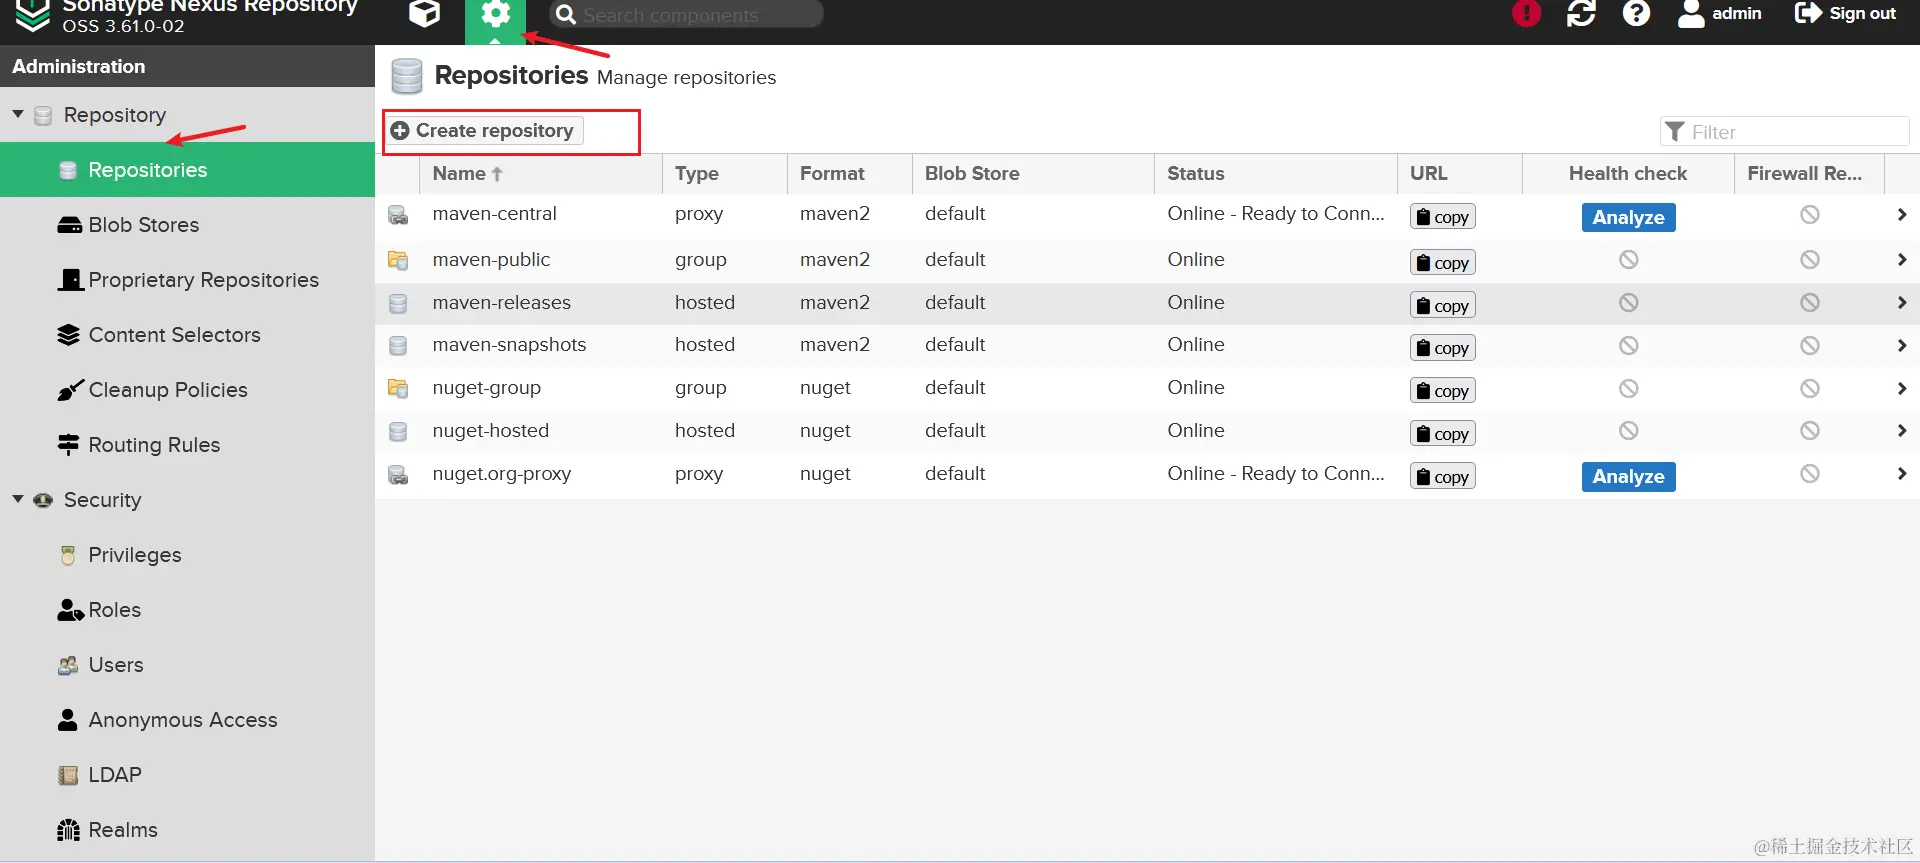Click maven-public health check disabled icon
1920x863 pixels.
tap(1628, 260)
